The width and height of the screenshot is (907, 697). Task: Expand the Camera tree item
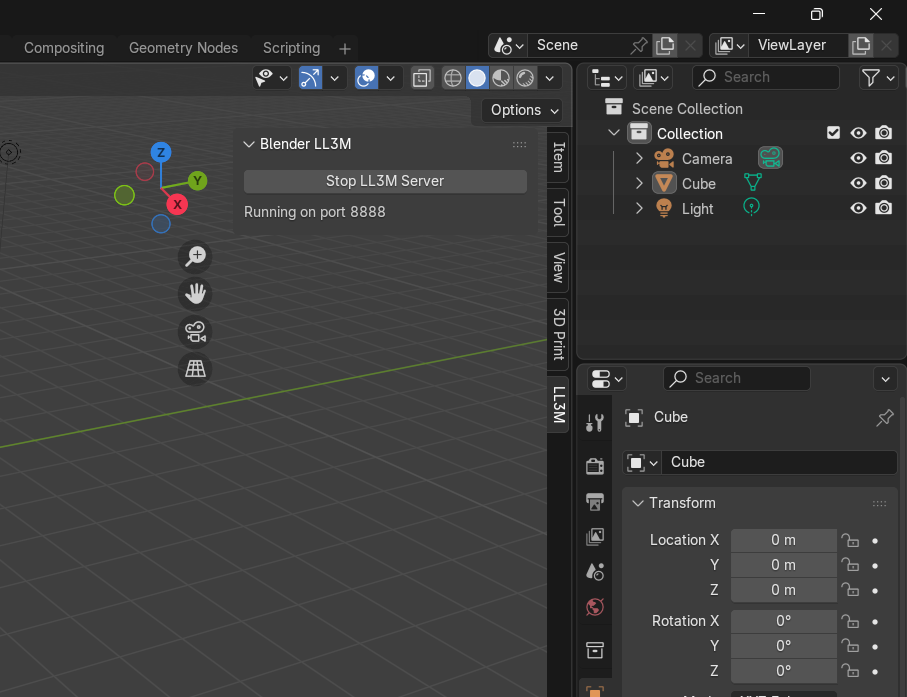click(x=640, y=158)
